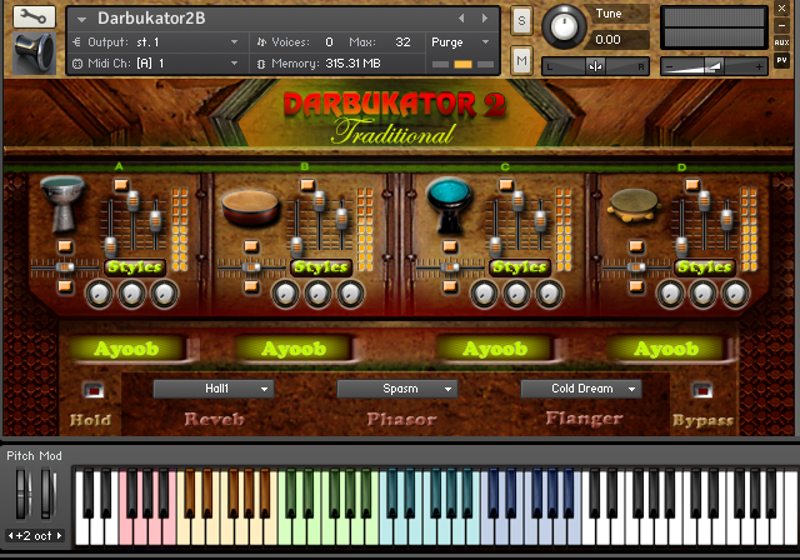This screenshot has height=560, width=800.
Task: Open the Purge dropdown menu
Action: [x=460, y=42]
